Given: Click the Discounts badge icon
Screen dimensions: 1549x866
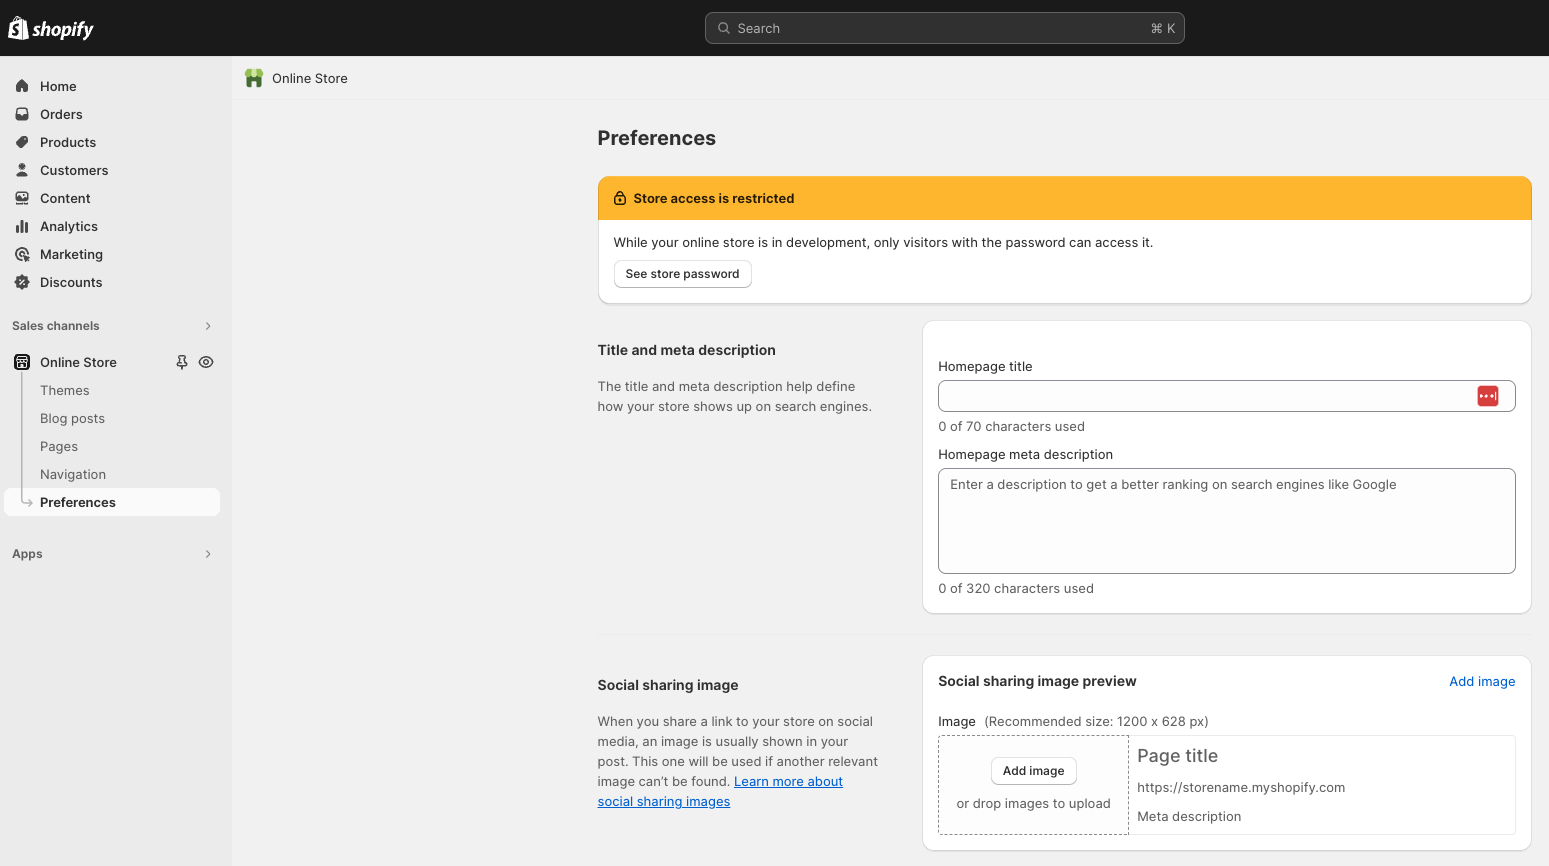Looking at the screenshot, I should [x=22, y=282].
